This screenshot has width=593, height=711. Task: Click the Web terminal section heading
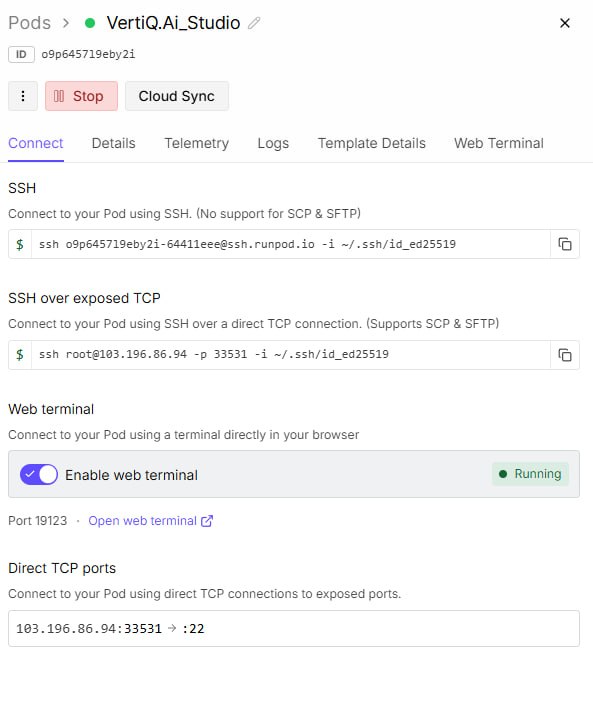click(x=51, y=409)
